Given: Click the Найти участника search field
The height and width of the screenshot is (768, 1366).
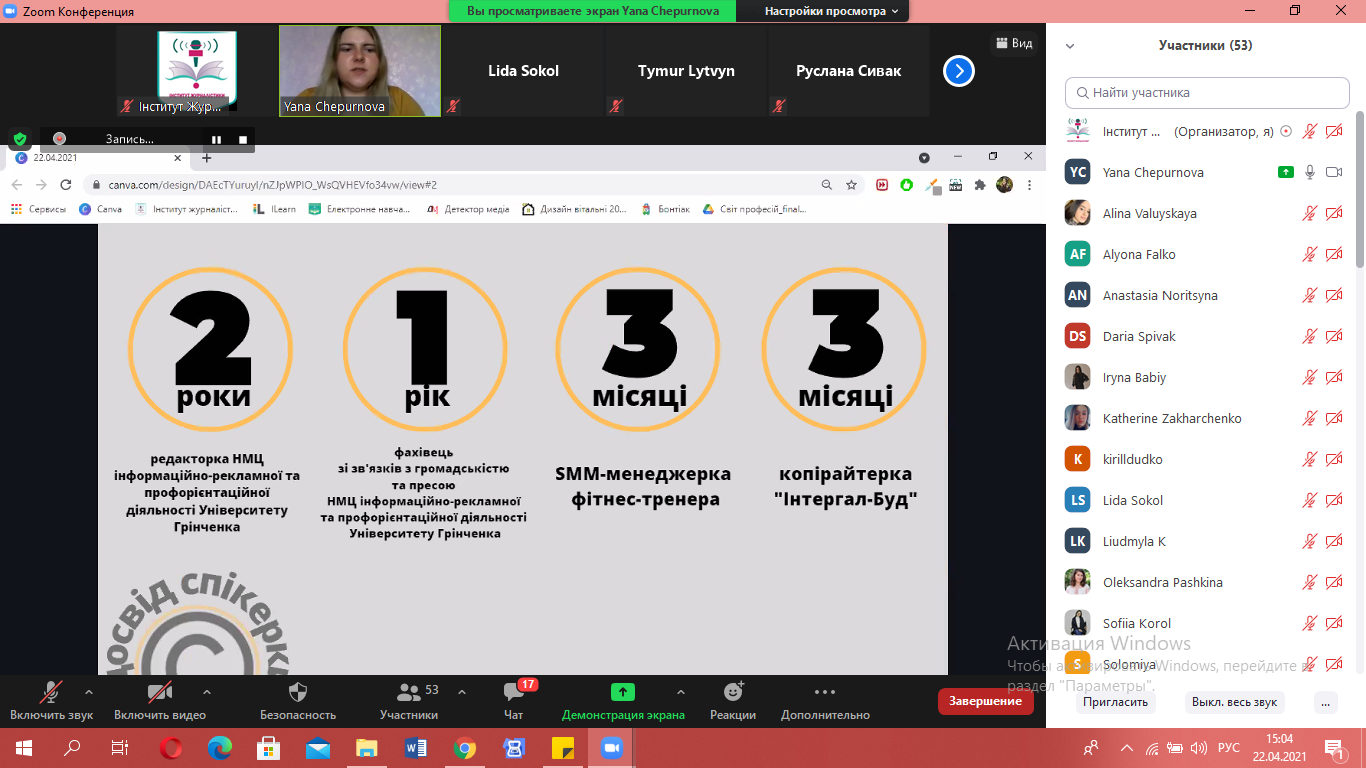Looking at the screenshot, I should (x=1207, y=93).
